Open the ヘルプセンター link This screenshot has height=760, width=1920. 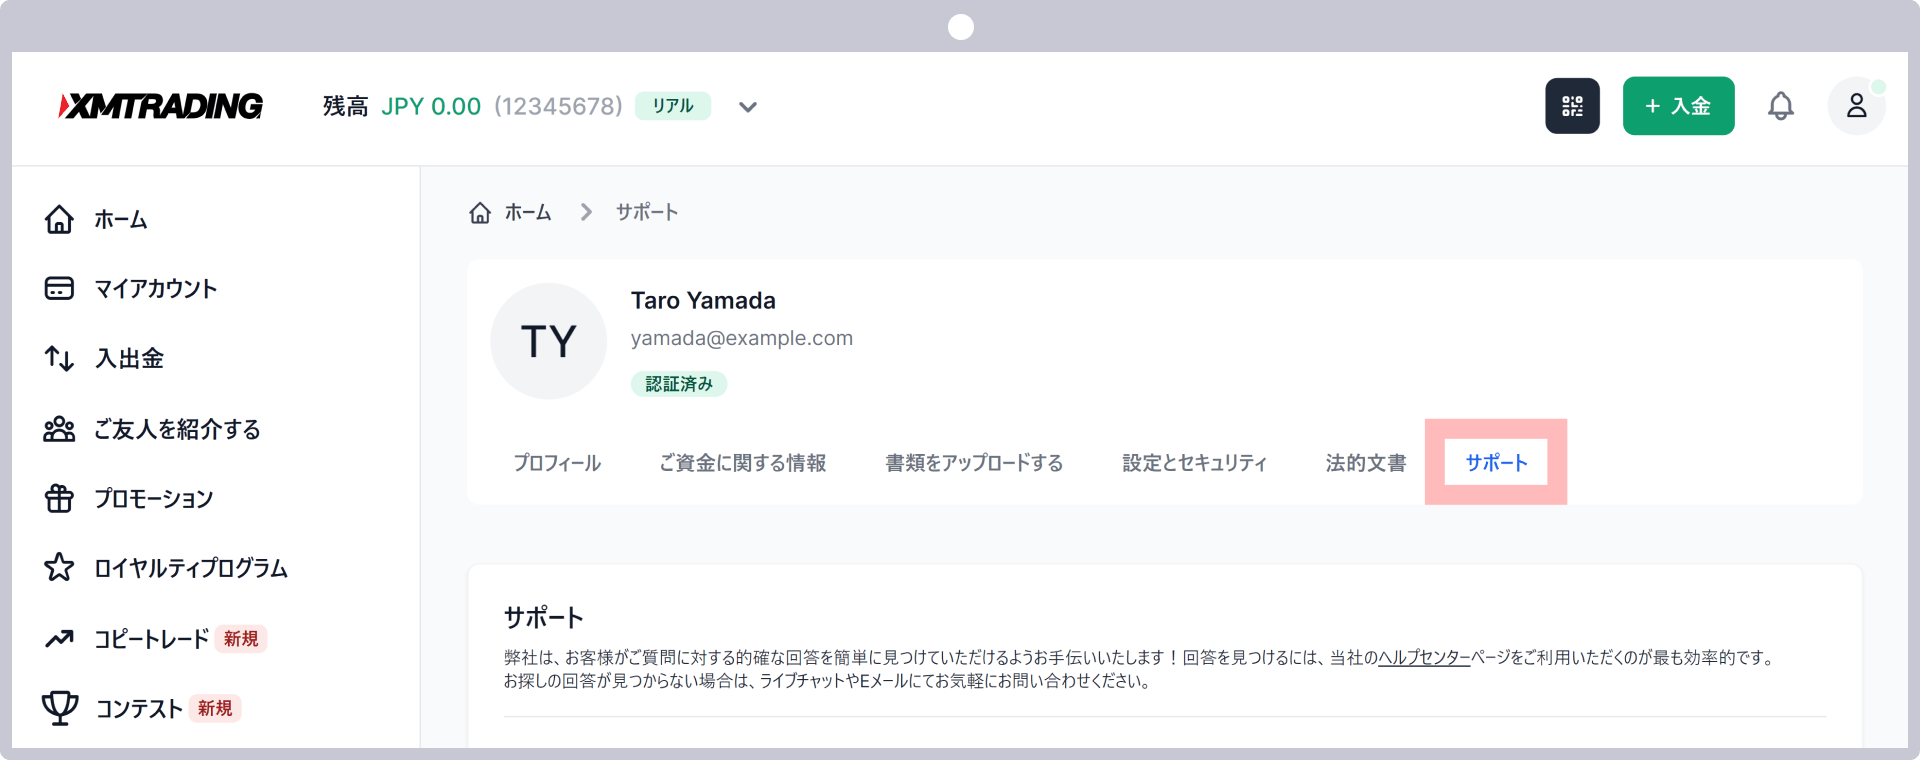point(1424,658)
